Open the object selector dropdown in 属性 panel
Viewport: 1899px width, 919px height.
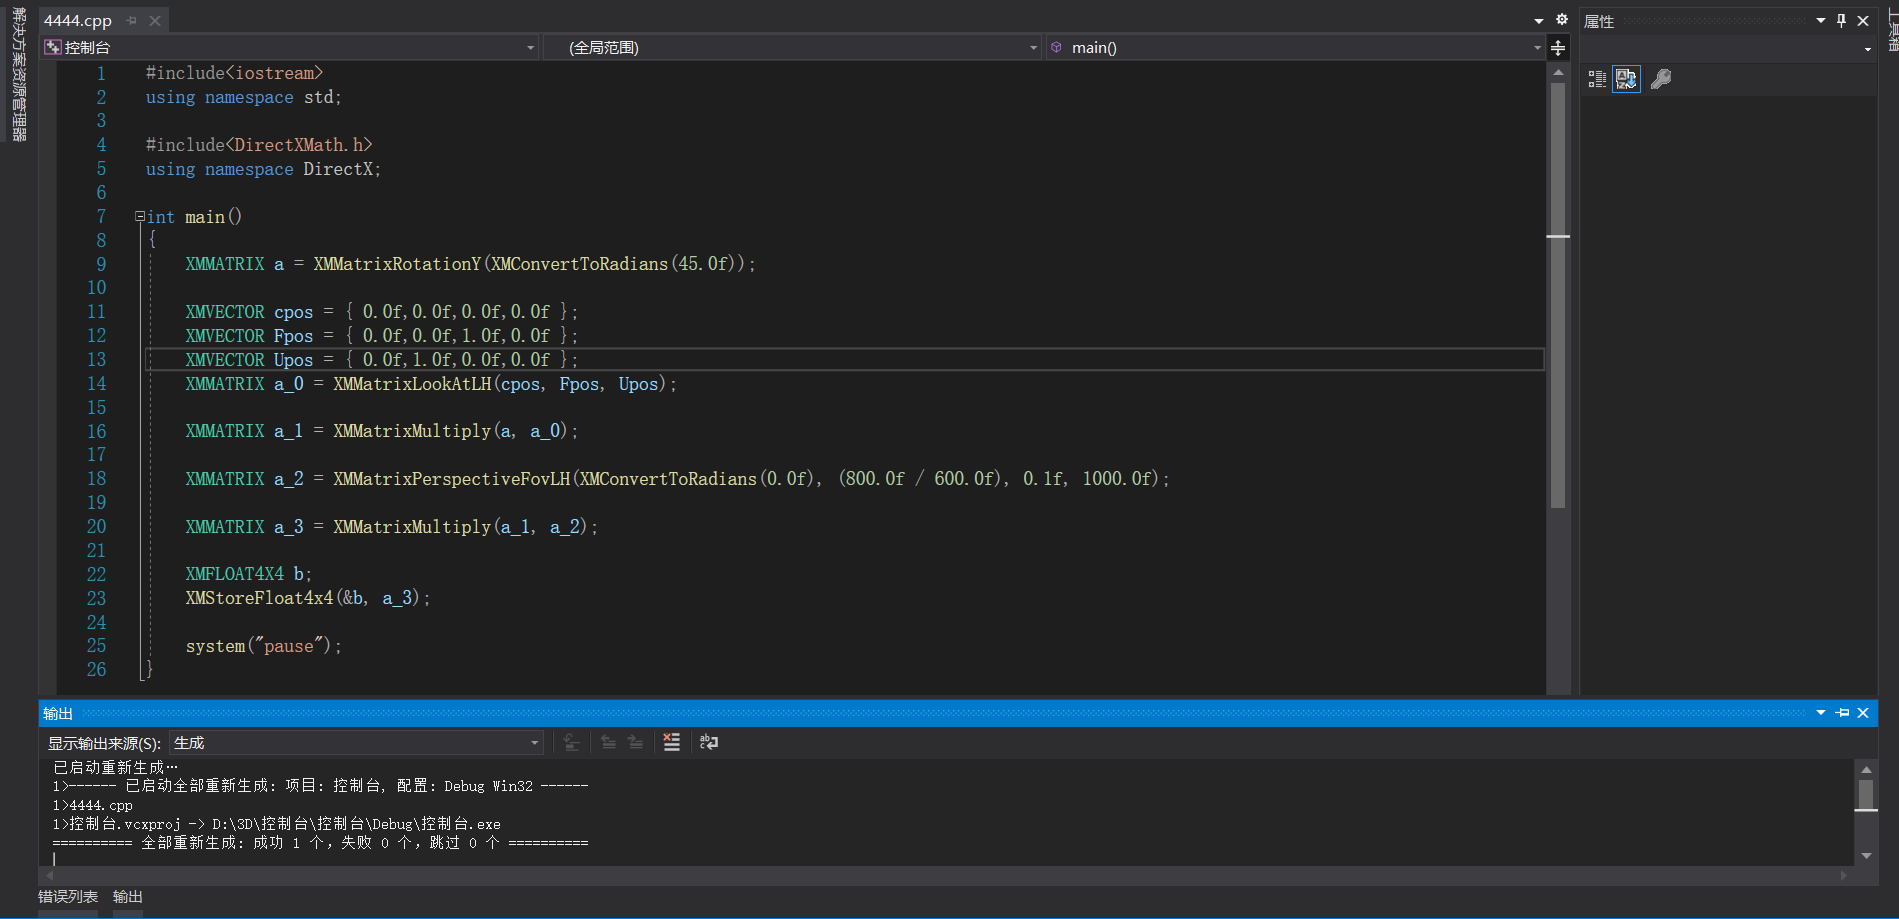pos(1868,49)
